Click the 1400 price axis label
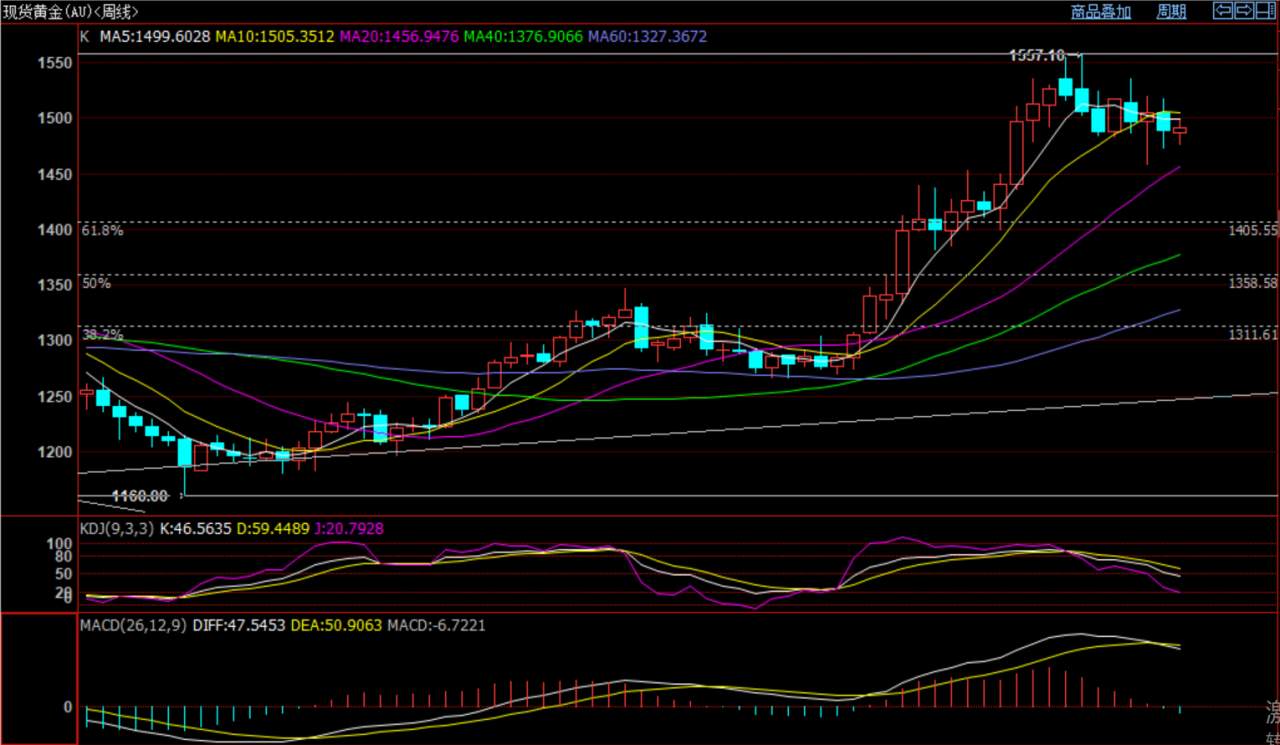The height and width of the screenshot is (745, 1280). click(54, 229)
